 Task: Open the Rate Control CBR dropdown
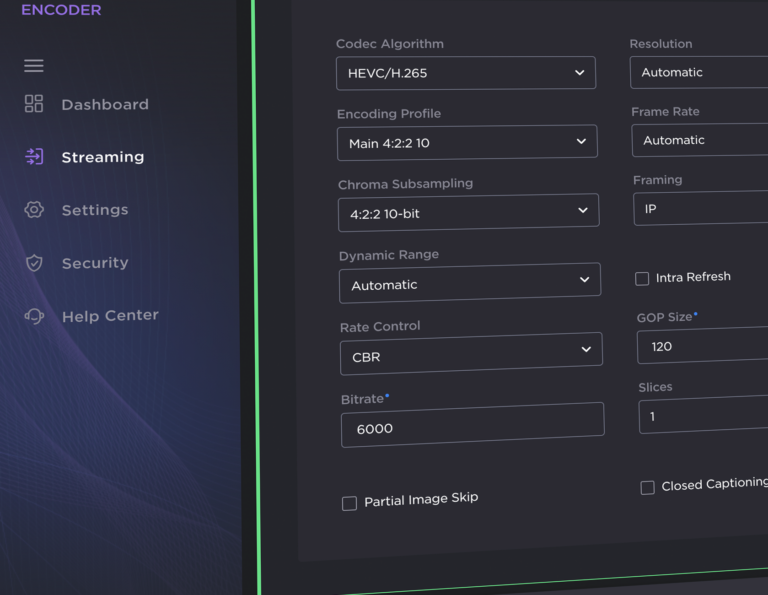(471, 354)
